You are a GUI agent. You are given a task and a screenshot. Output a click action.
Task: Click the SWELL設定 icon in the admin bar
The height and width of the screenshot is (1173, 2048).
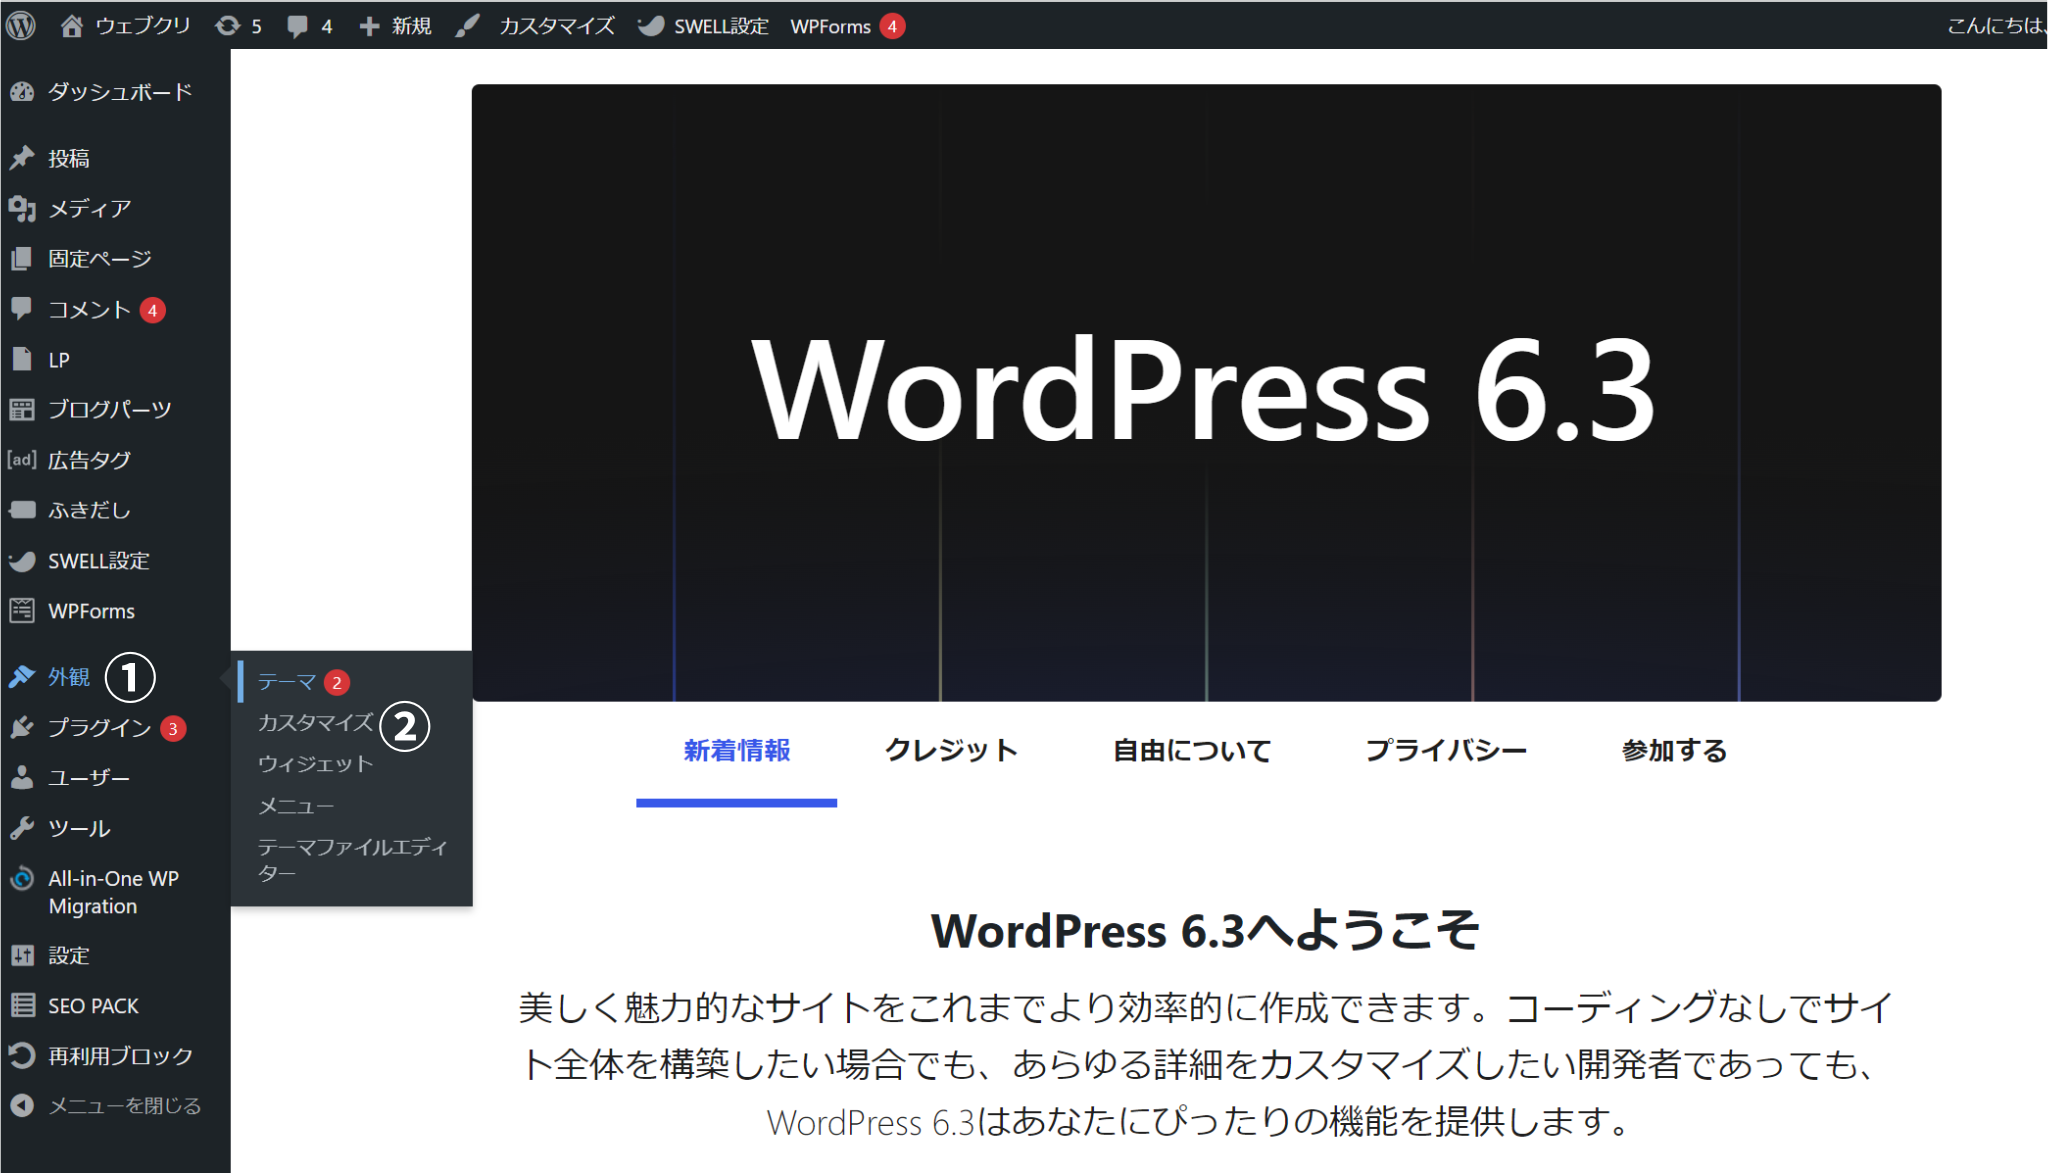point(651,26)
